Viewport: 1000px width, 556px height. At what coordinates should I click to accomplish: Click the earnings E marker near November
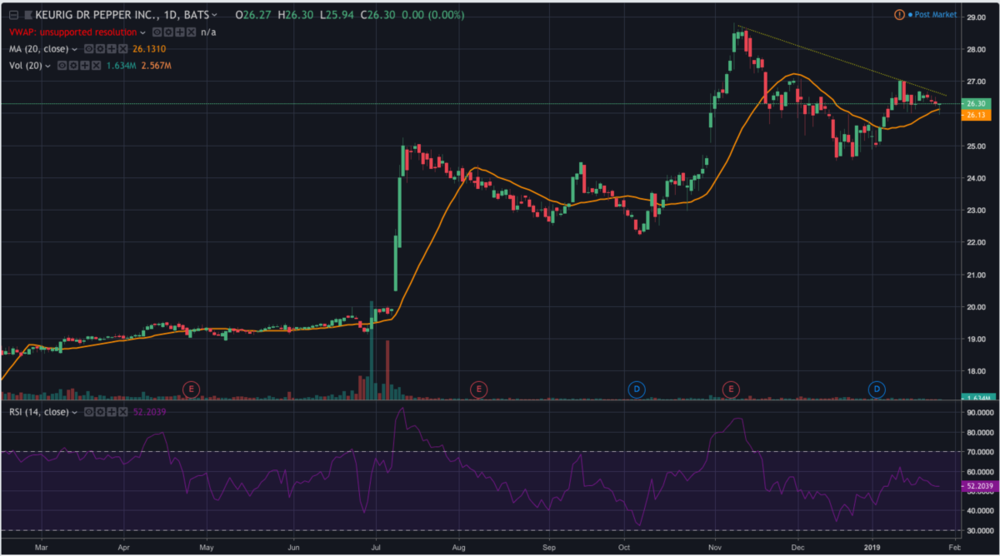(731, 388)
